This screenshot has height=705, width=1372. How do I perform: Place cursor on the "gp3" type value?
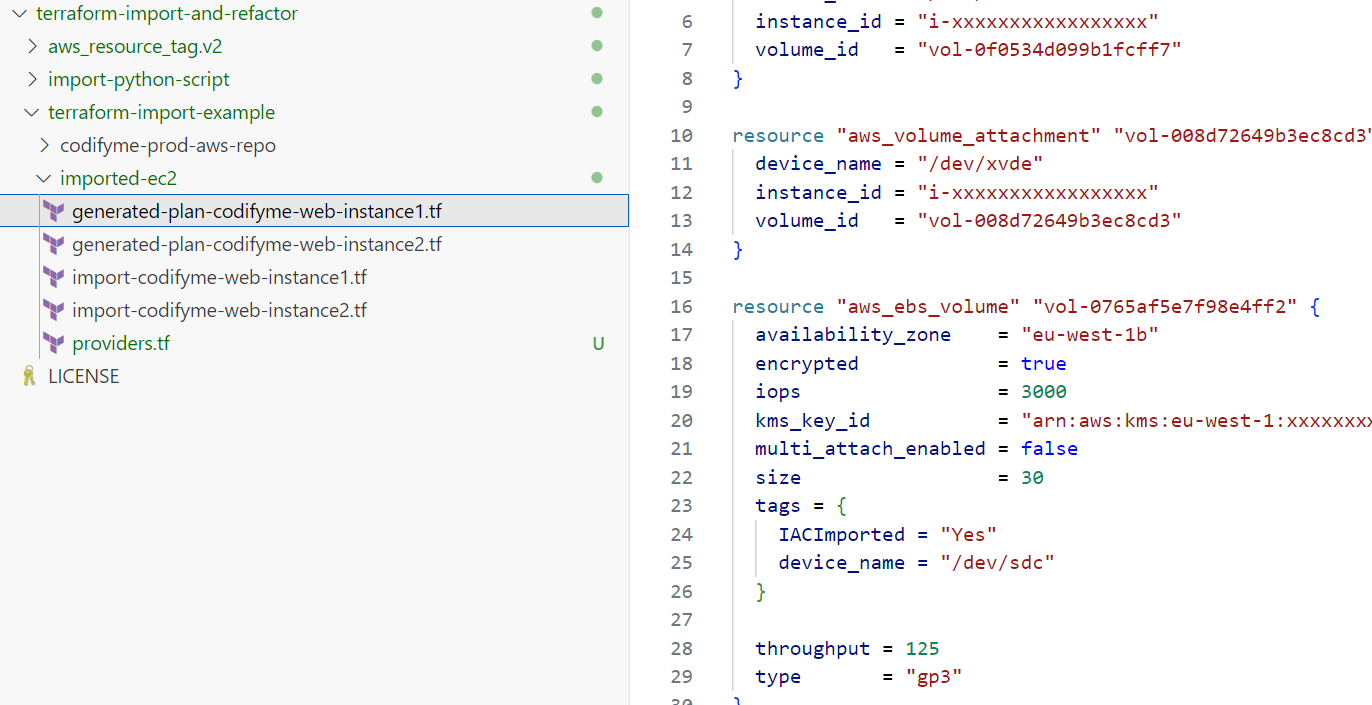click(x=934, y=677)
